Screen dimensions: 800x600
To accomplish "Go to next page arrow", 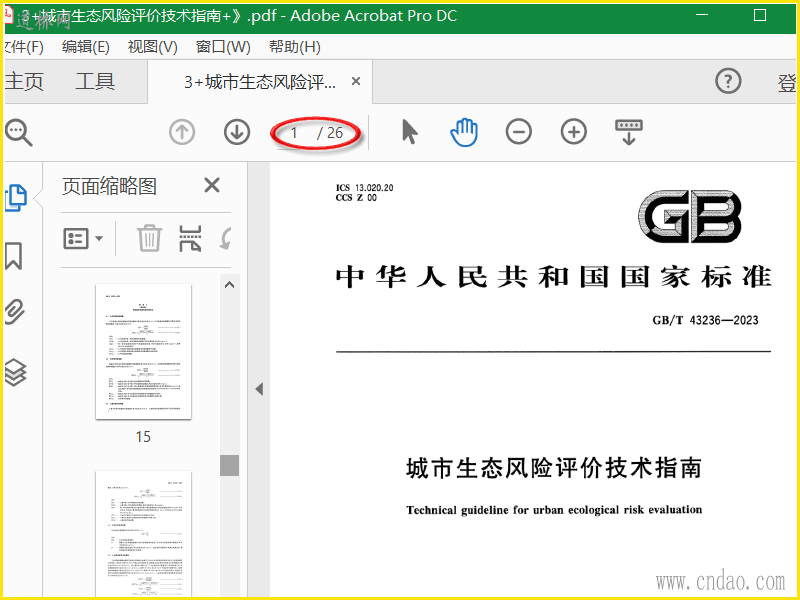I will click(237, 132).
